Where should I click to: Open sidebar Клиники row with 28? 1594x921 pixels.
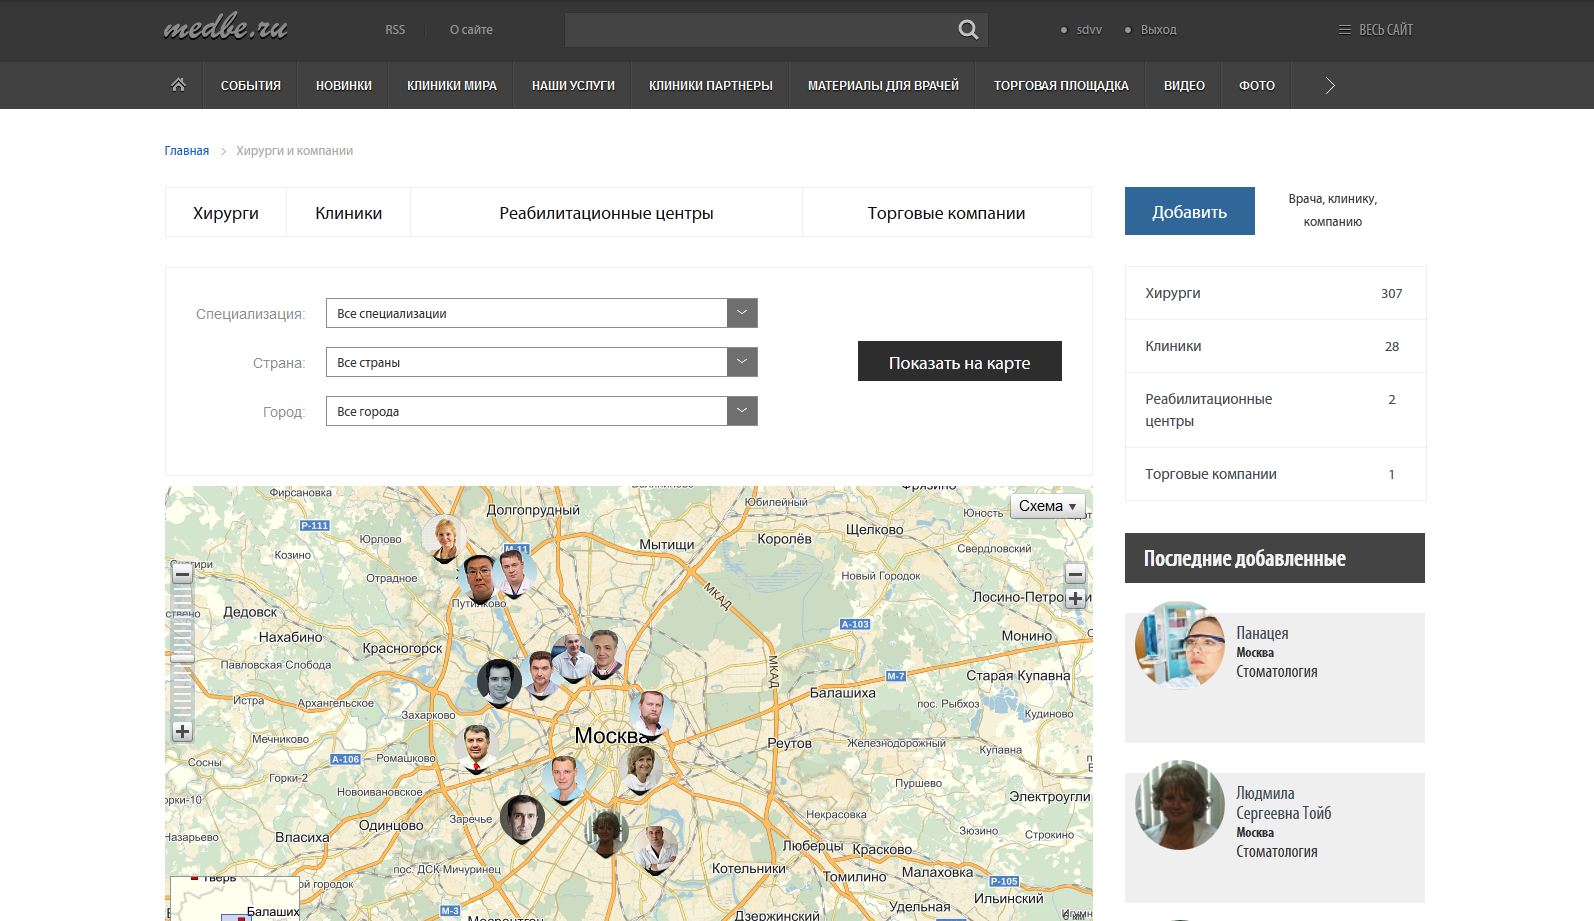1275,346
